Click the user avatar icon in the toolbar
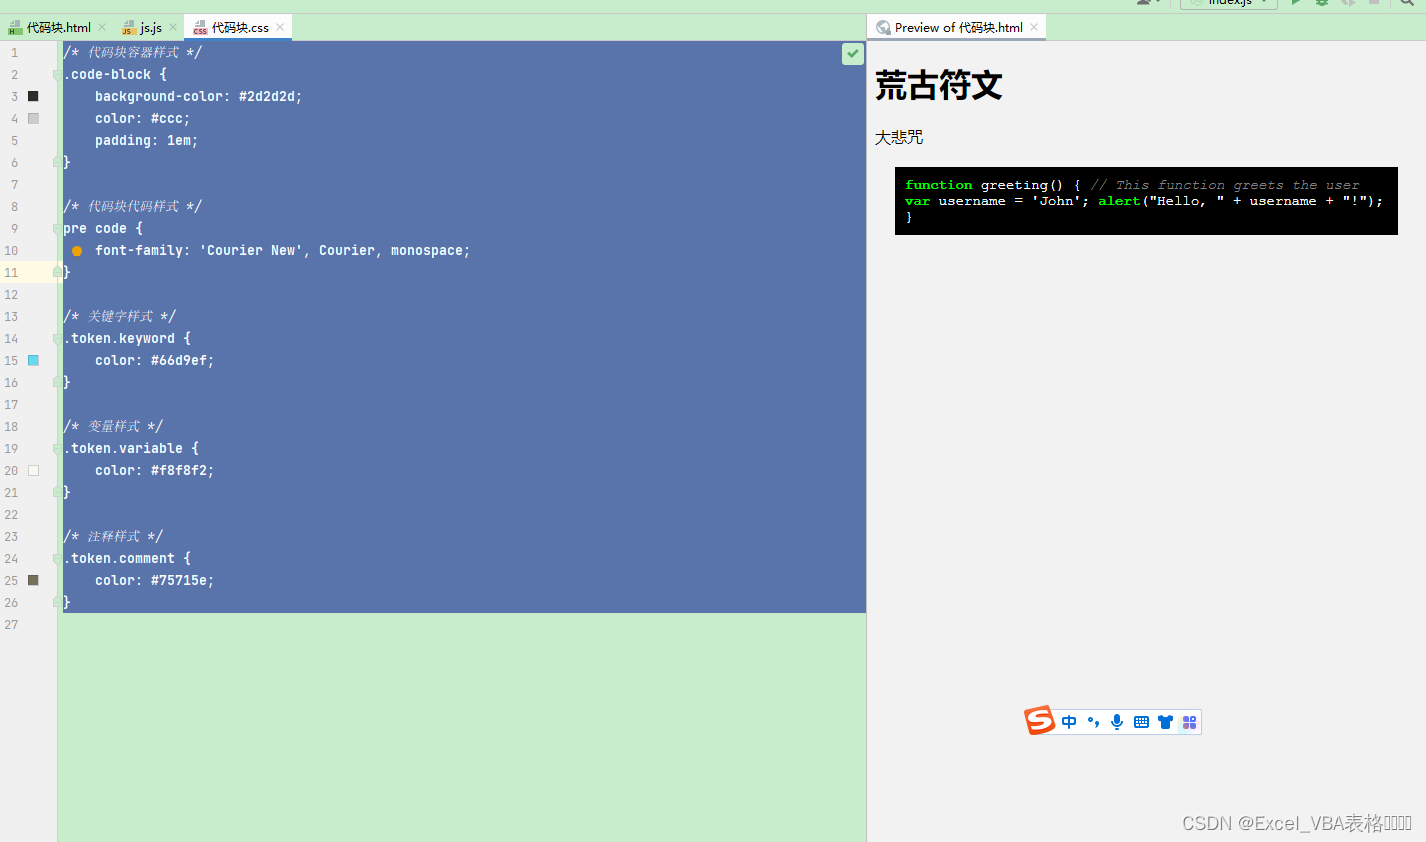This screenshot has height=842, width=1426. (x=1143, y=3)
